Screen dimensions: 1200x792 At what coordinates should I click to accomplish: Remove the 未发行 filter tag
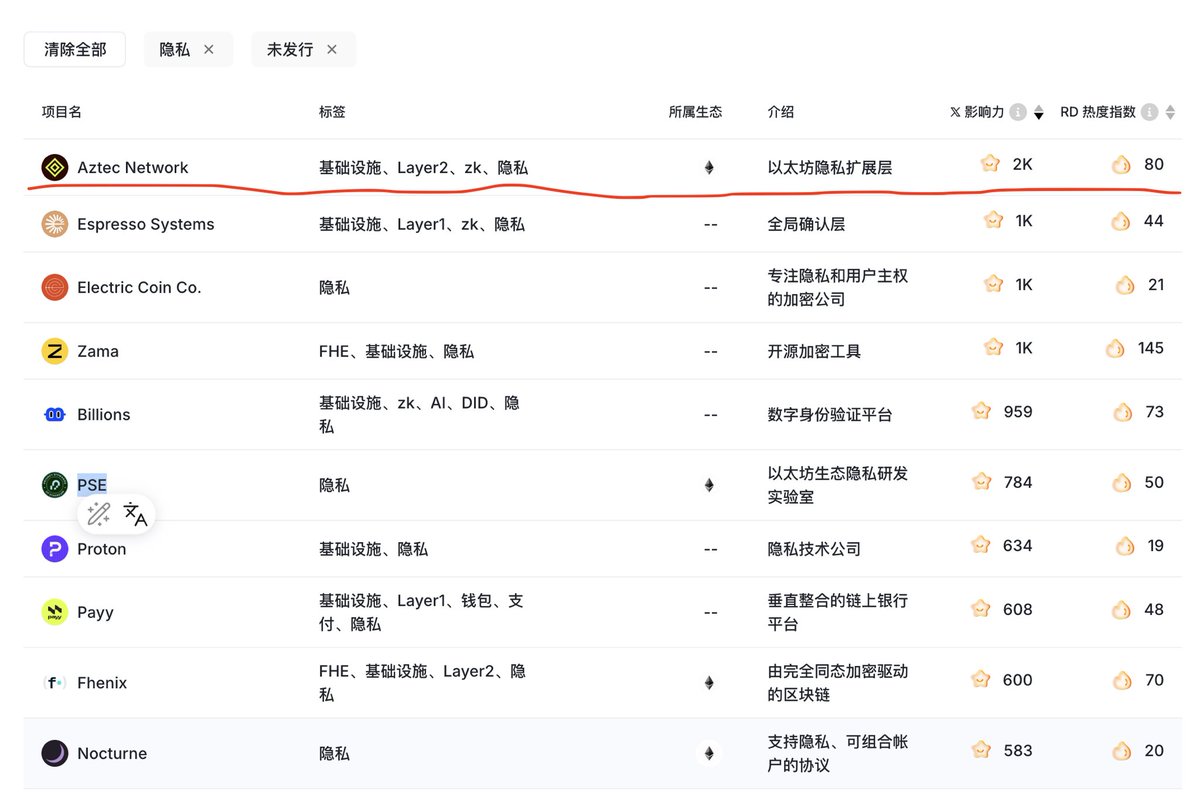click(x=332, y=49)
